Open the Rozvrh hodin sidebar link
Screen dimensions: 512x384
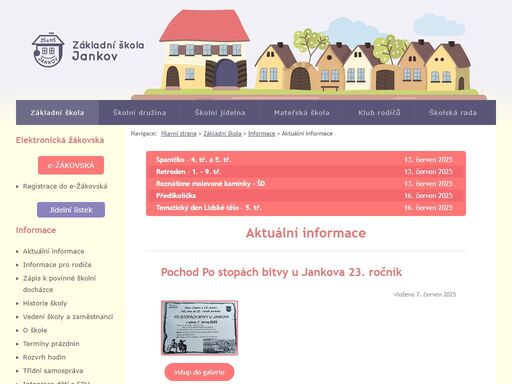click(x=44, y=357)
